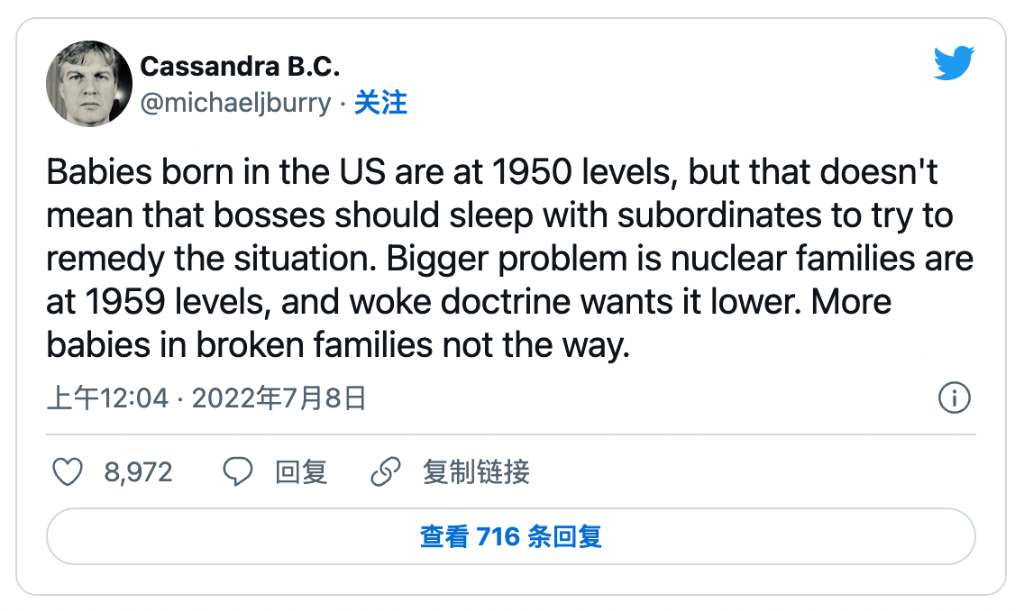Follow the account via the 关注 link

381,103
